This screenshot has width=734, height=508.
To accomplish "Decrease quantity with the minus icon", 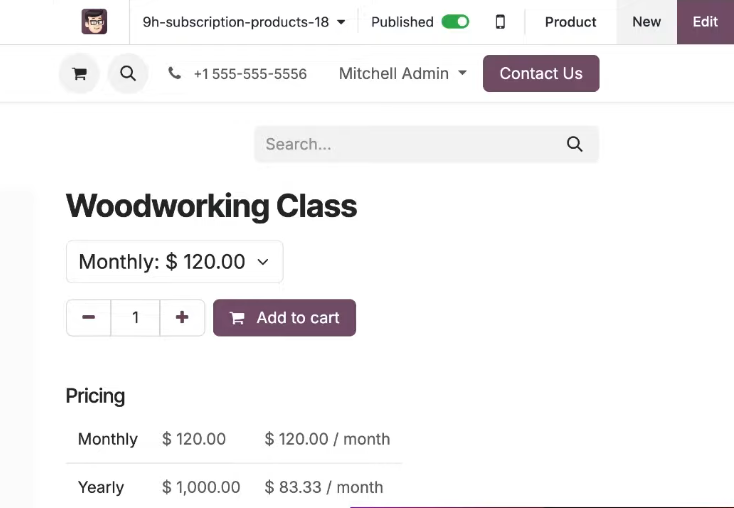I will 88,317.
